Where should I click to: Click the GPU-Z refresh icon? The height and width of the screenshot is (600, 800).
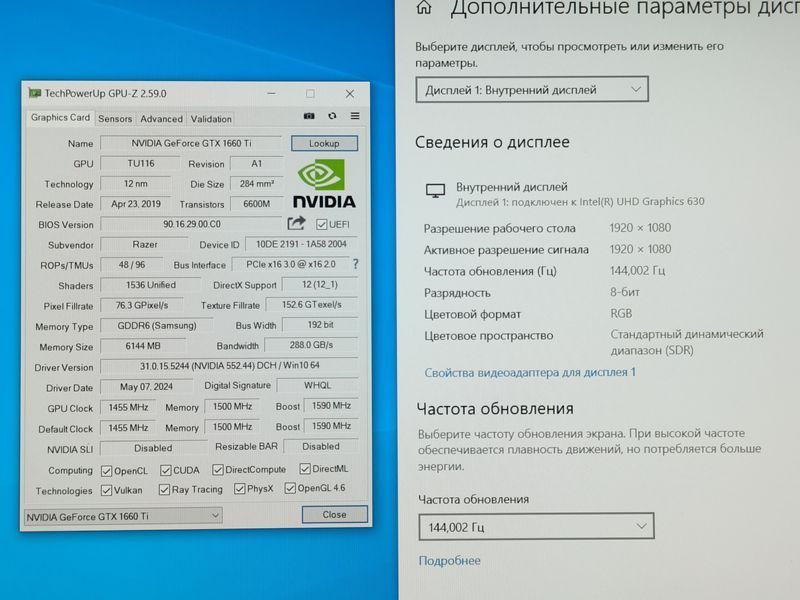[x=332, y=116]
